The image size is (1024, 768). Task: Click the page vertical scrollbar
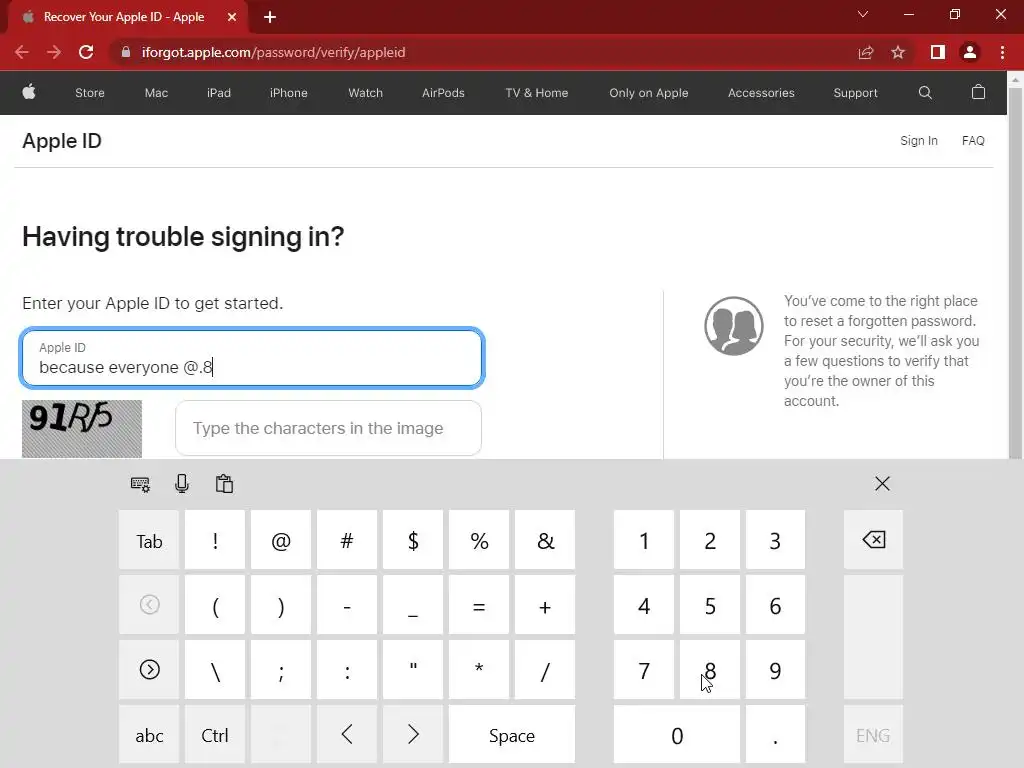(x=1015, y=274)
